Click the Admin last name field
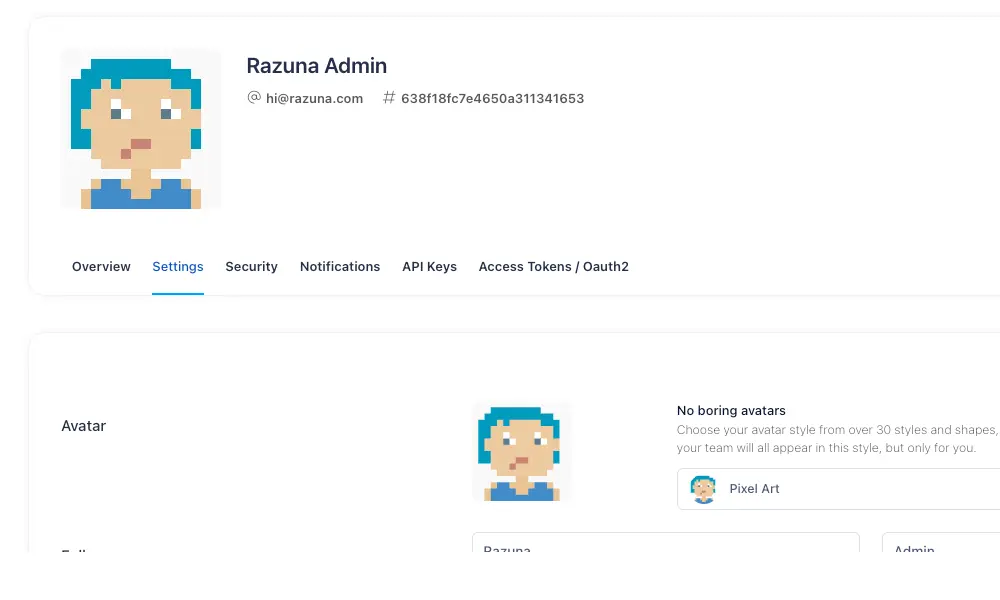 (x=941, y=543)
